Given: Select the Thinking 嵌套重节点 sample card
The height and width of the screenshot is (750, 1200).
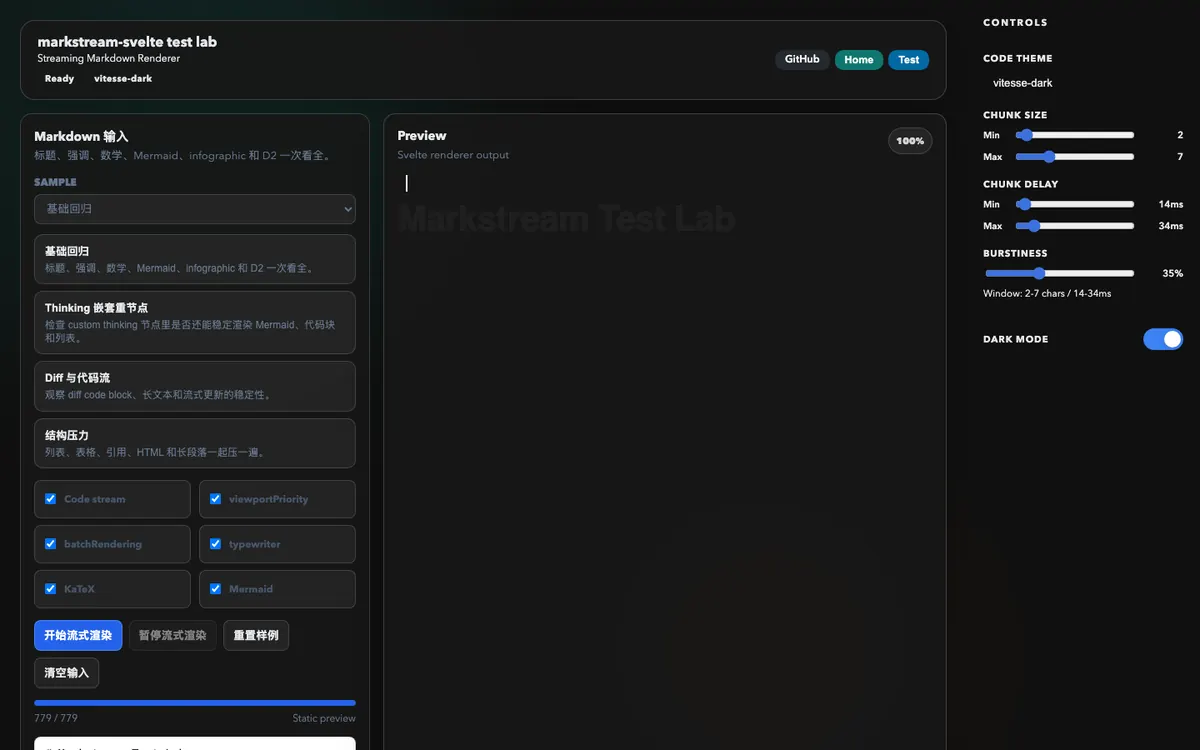Looking at the screenshot, I should tap(195, 322).
